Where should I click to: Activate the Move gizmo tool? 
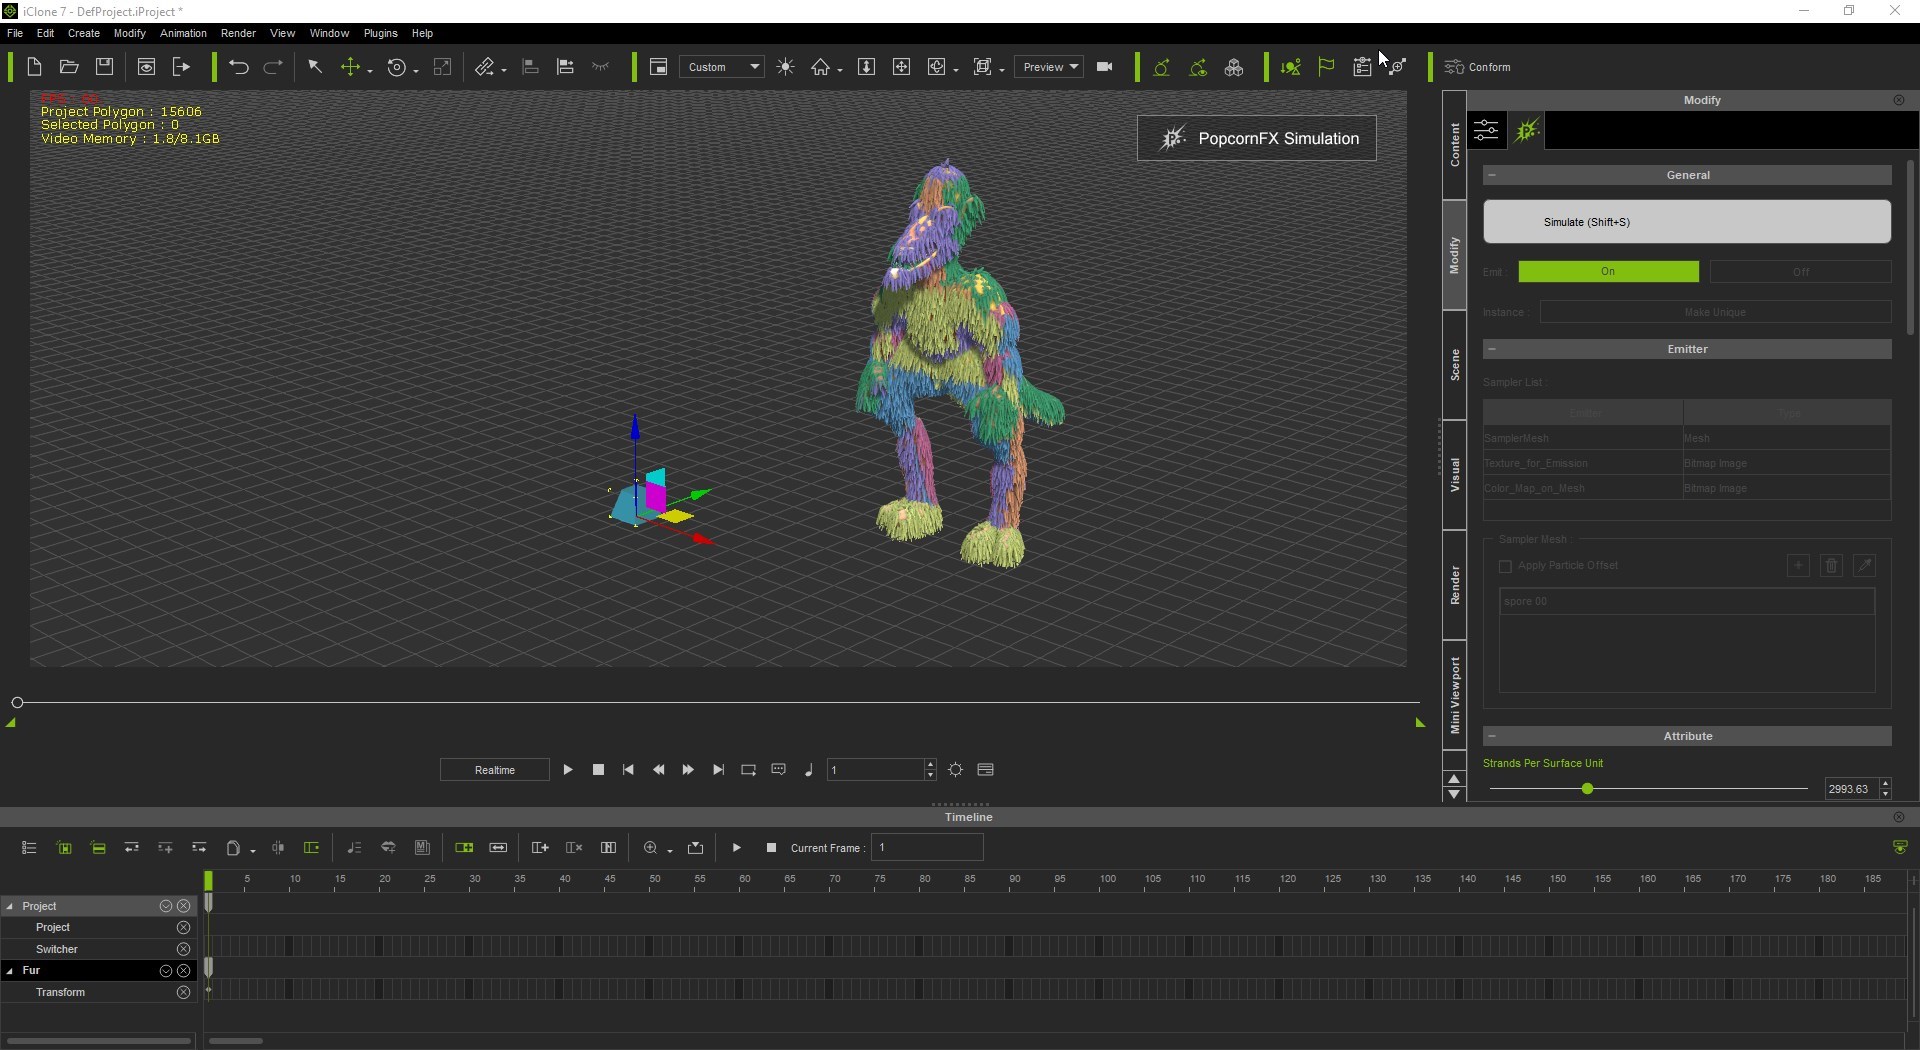click(350, 67)
